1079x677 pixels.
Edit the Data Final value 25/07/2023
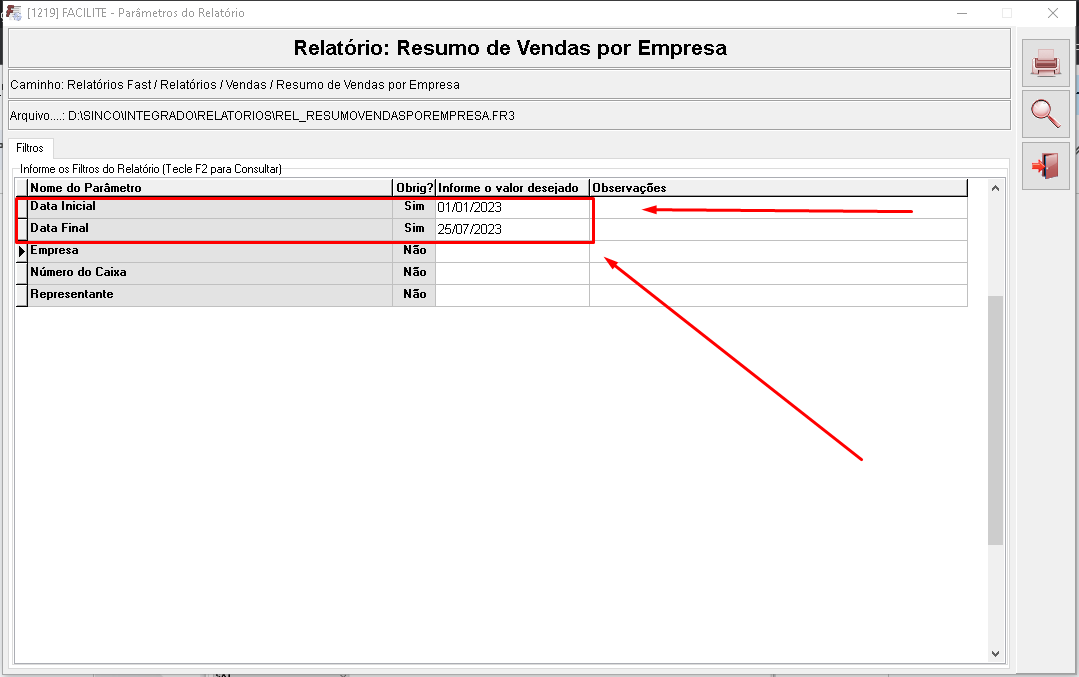pyautogui.click(x=512, y=229)
